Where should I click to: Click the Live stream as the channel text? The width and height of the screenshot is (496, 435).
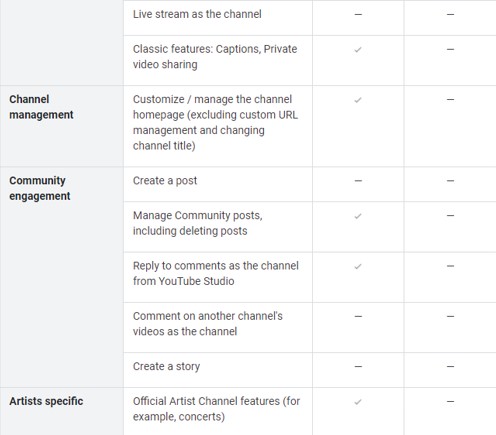[197, 14]
